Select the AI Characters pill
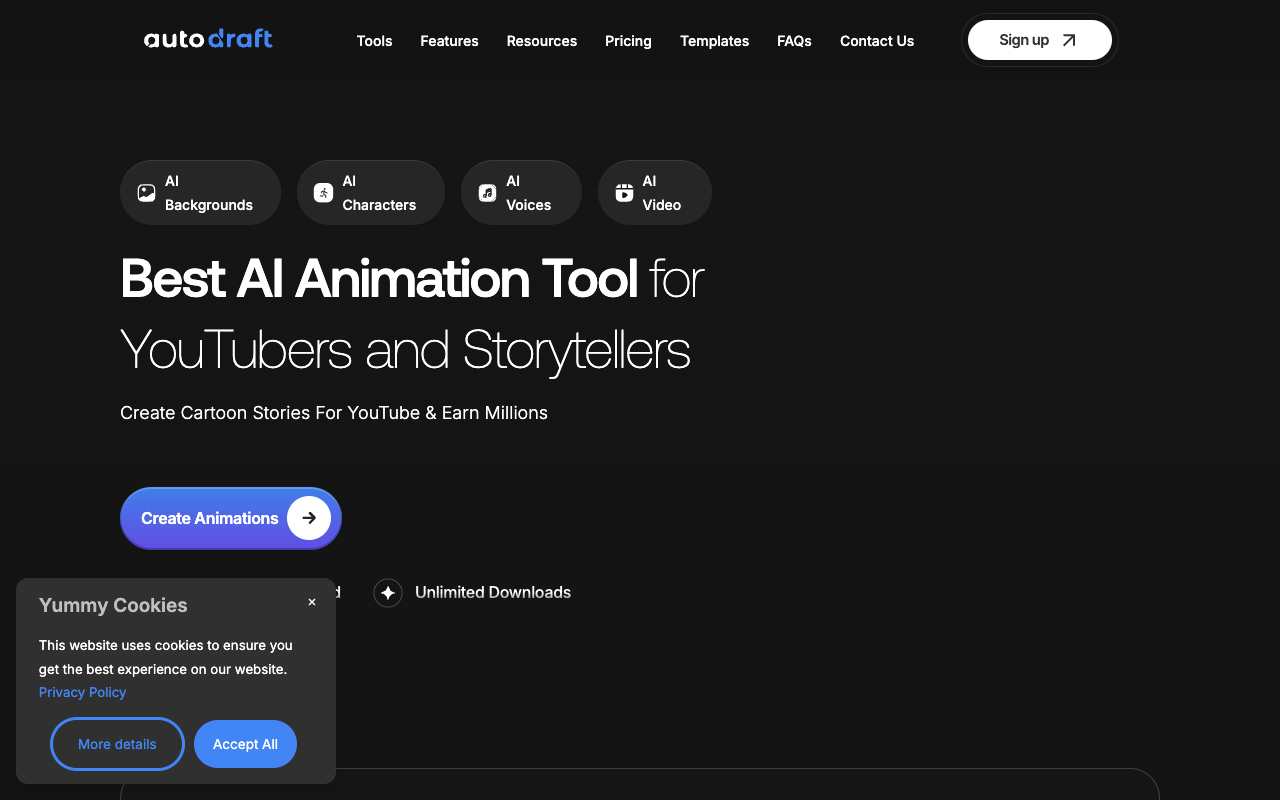The width and height of the screenshot is (1280, 800). point(370,193)
